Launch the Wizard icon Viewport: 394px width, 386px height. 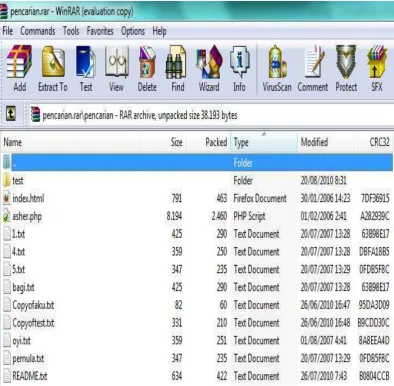coord(209,62)
